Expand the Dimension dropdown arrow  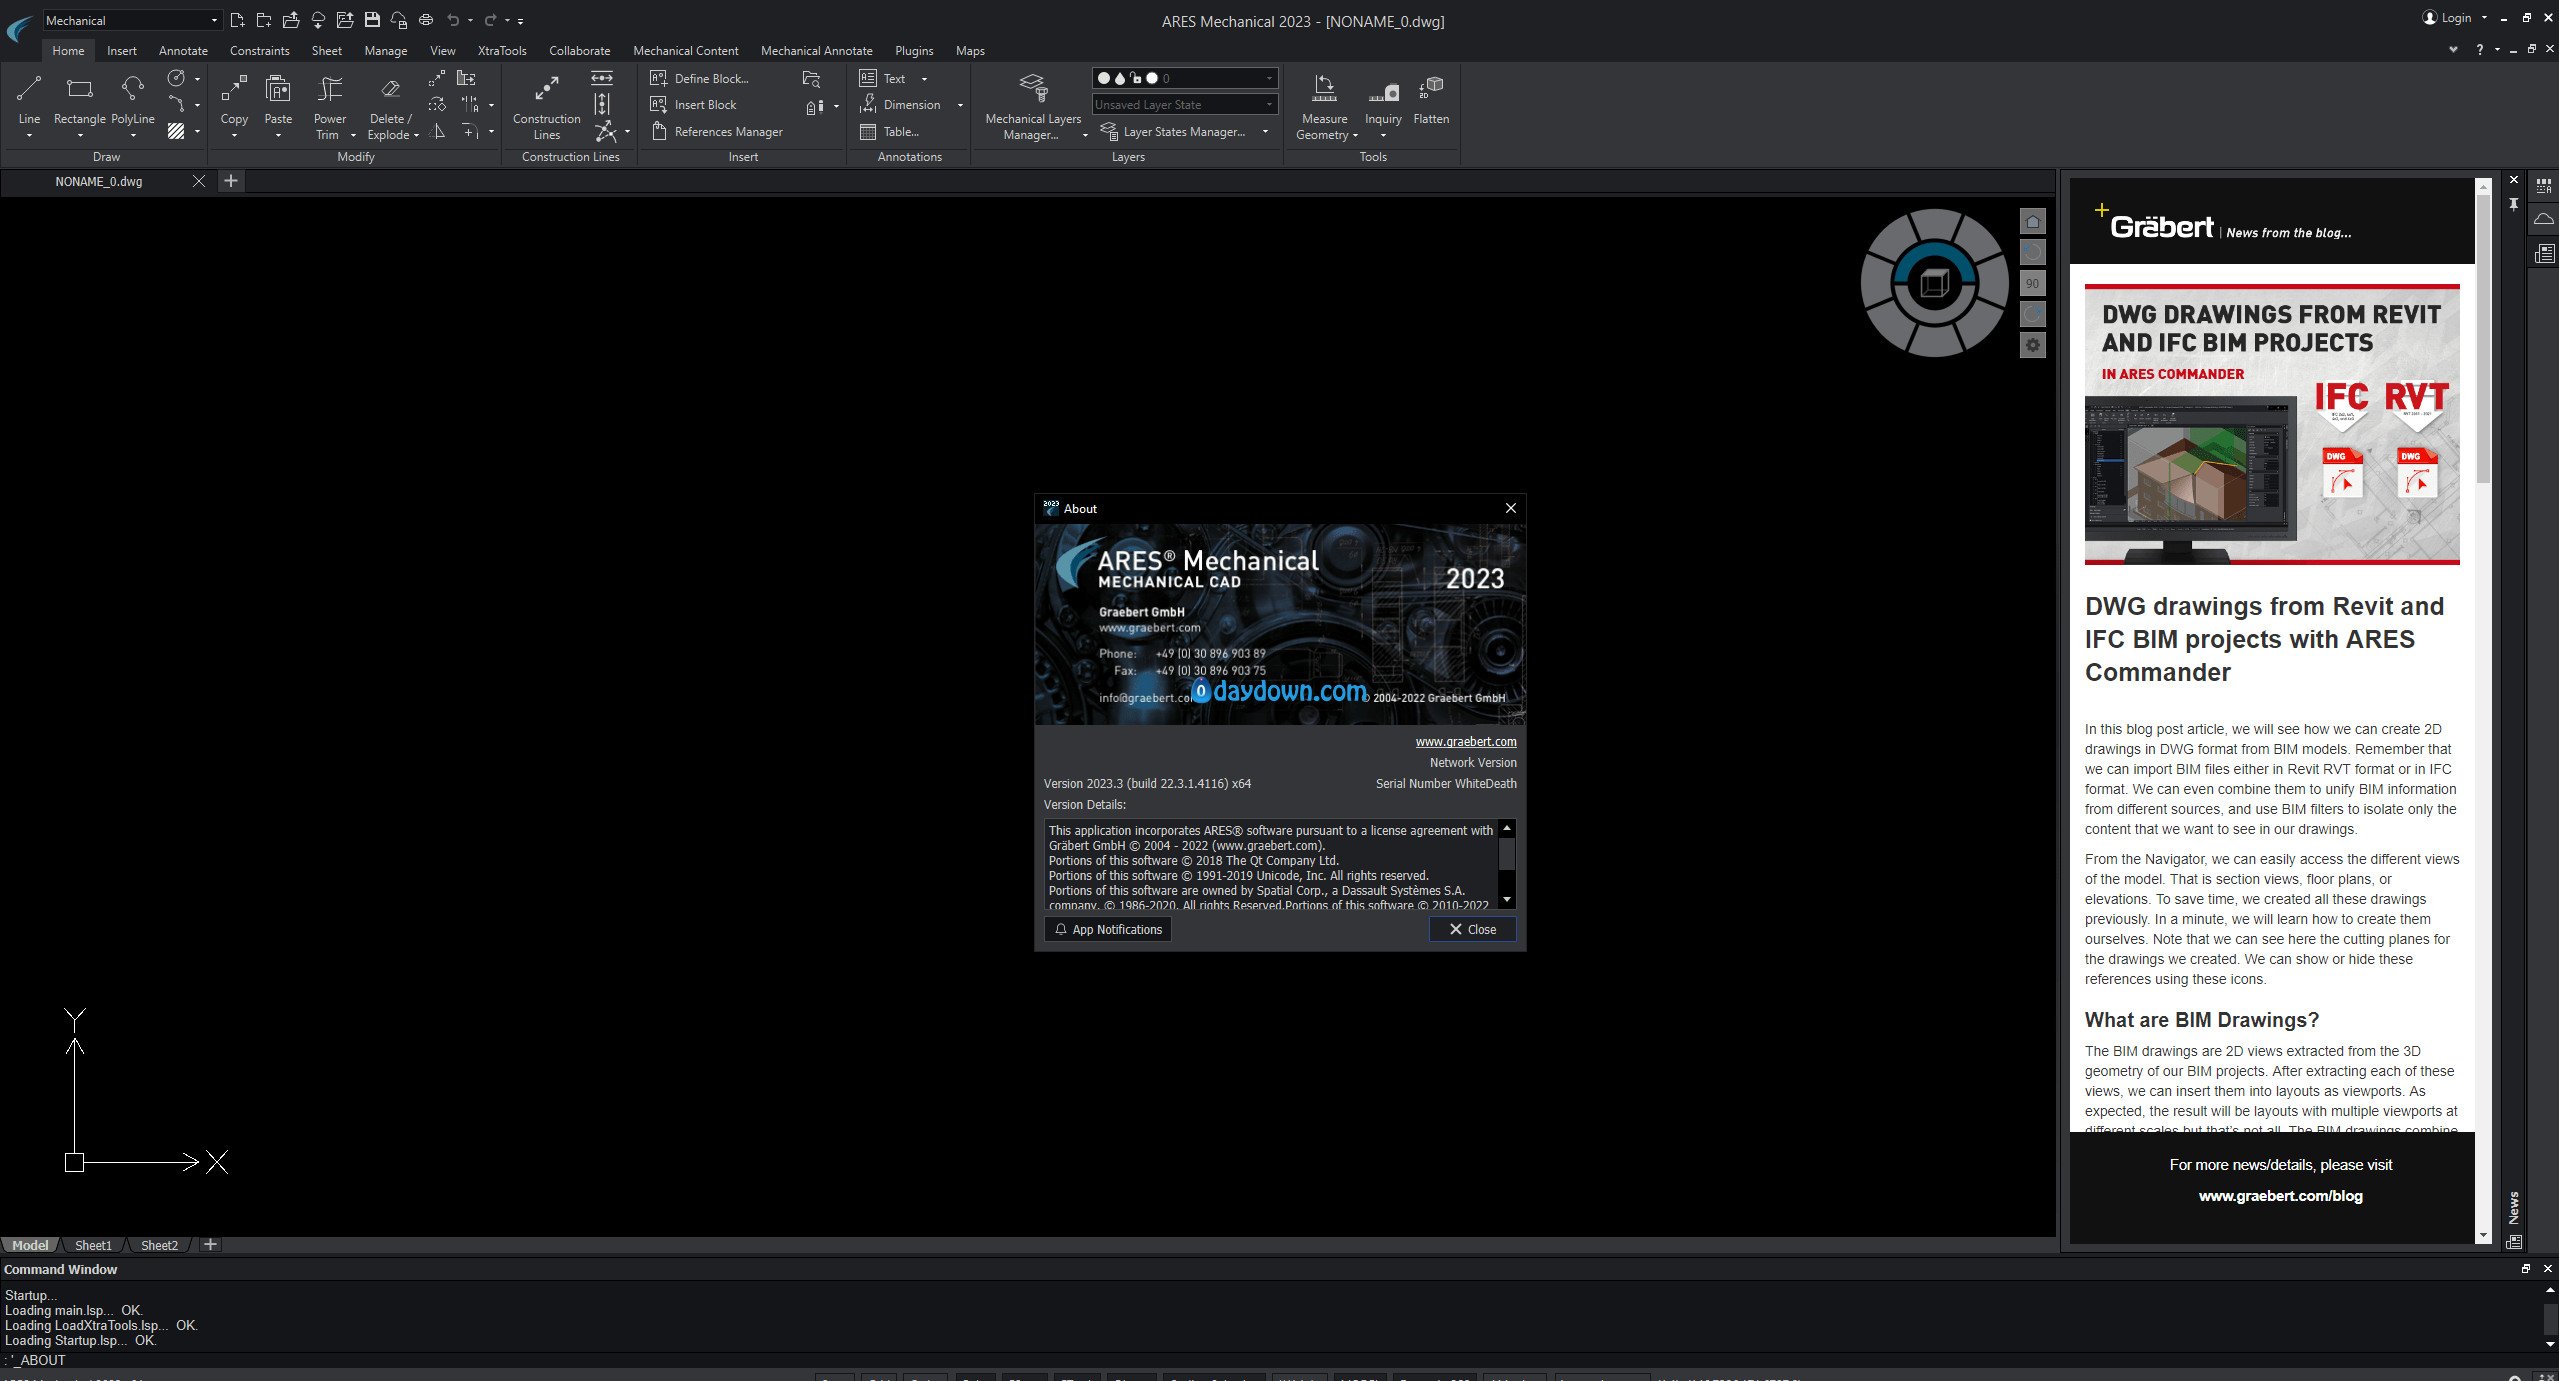(960, 105)
